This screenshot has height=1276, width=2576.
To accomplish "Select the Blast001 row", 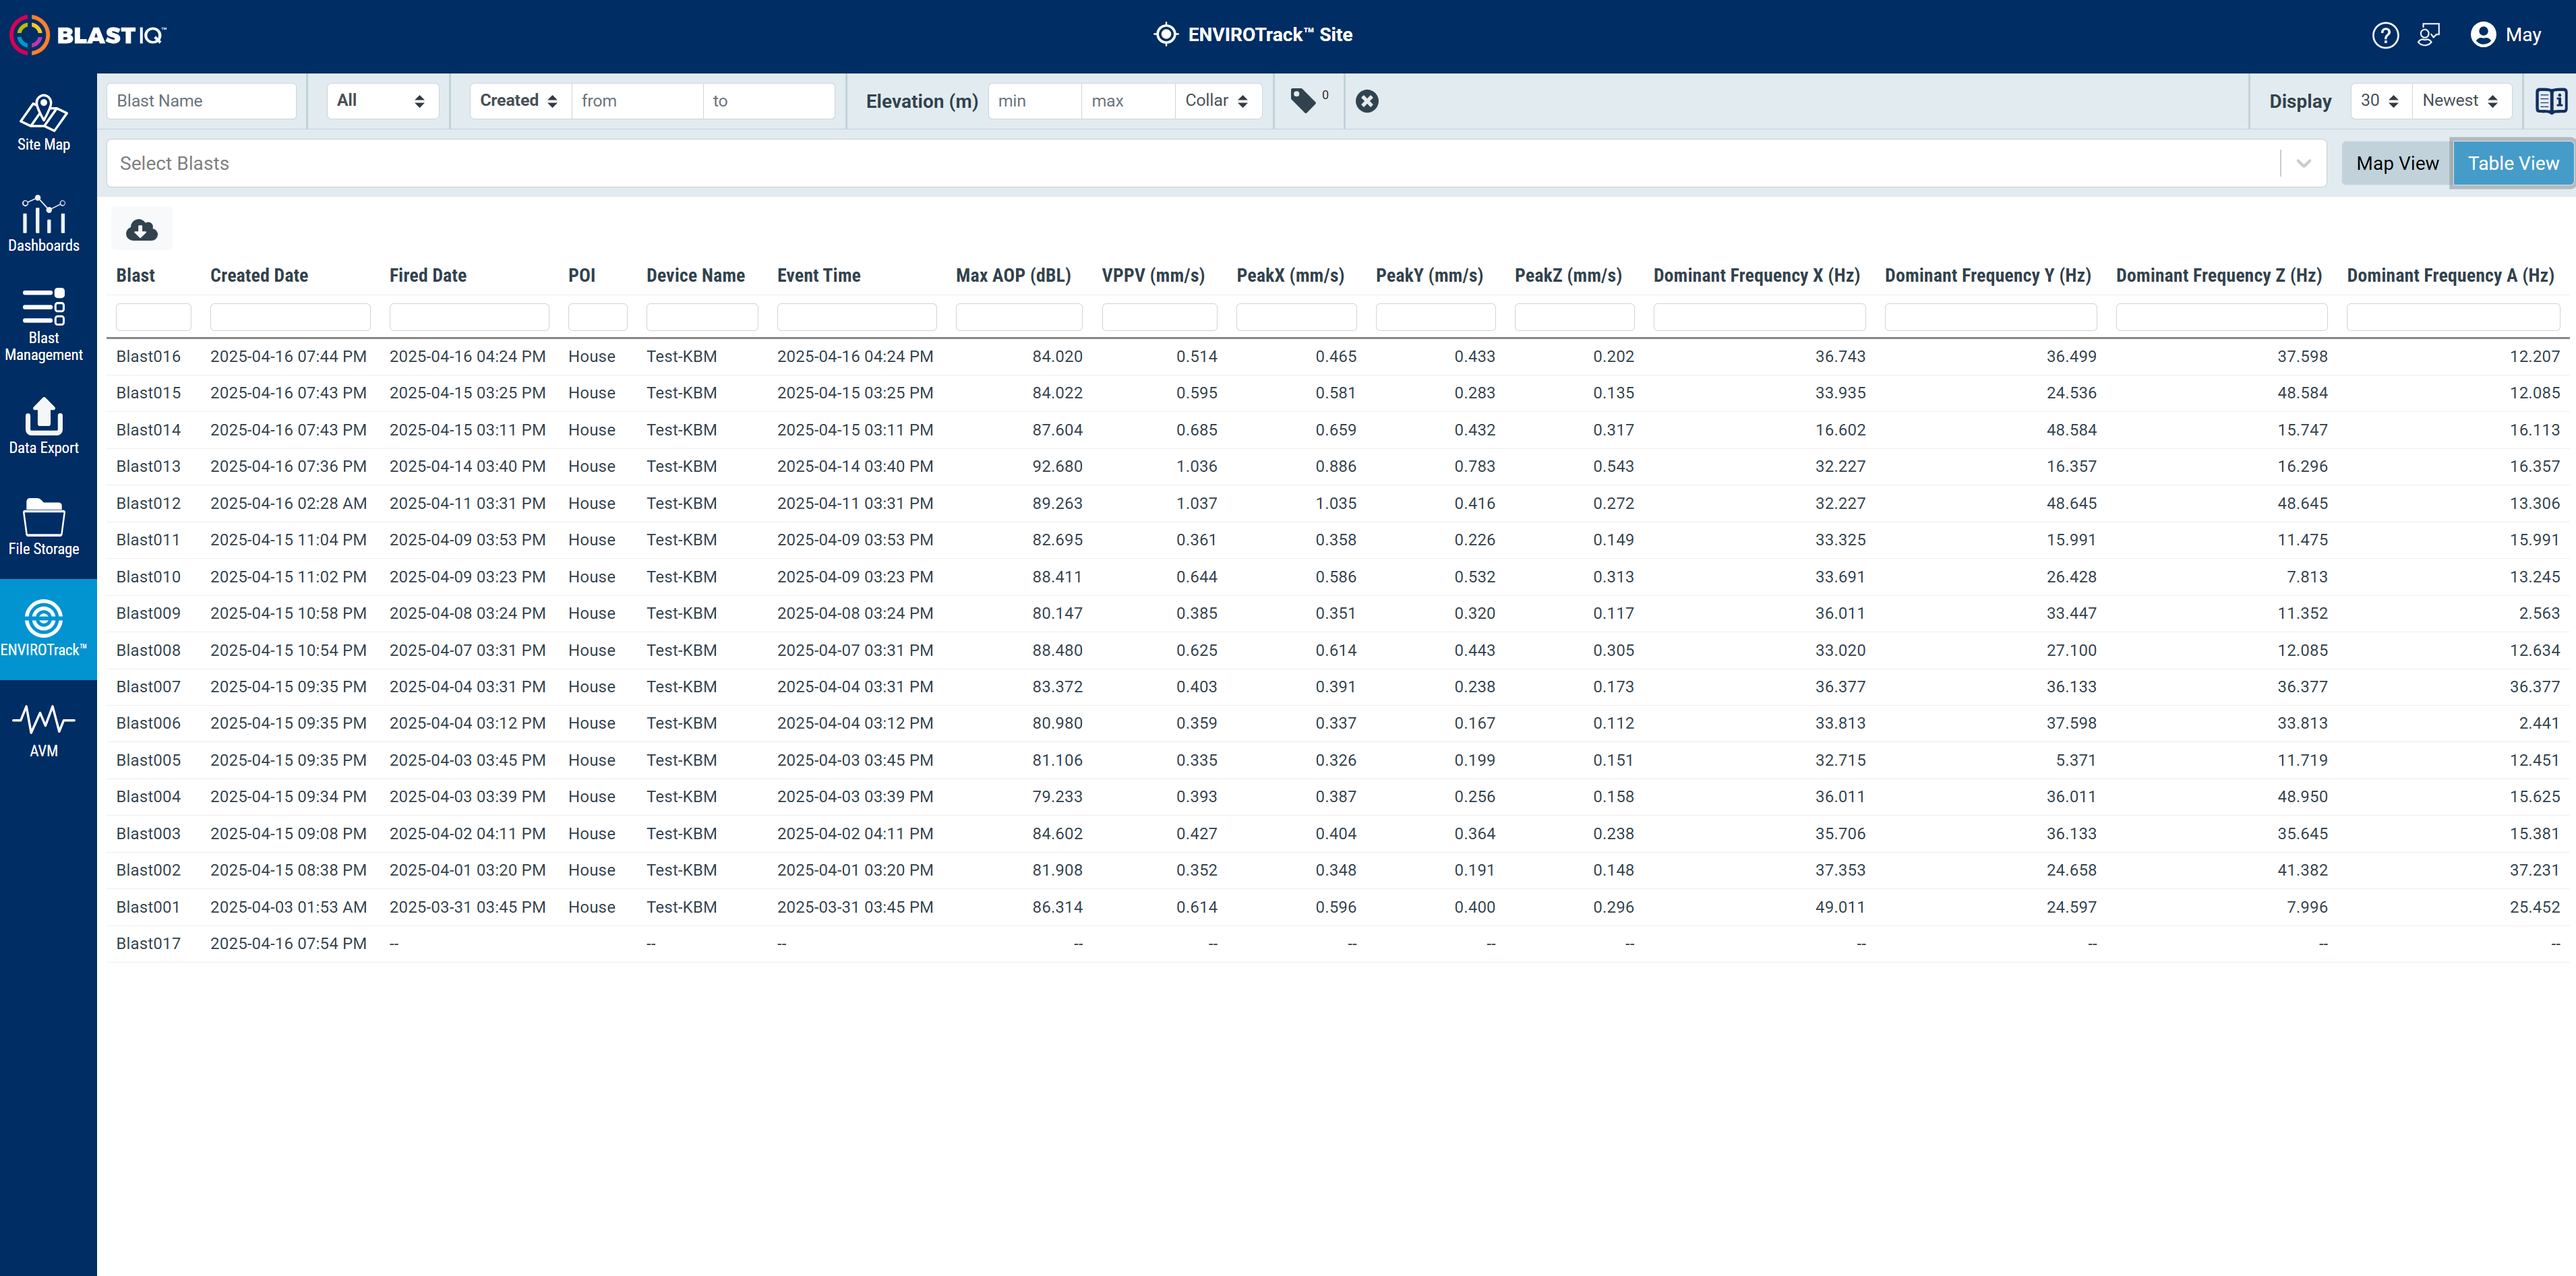I will (1338, 907).
